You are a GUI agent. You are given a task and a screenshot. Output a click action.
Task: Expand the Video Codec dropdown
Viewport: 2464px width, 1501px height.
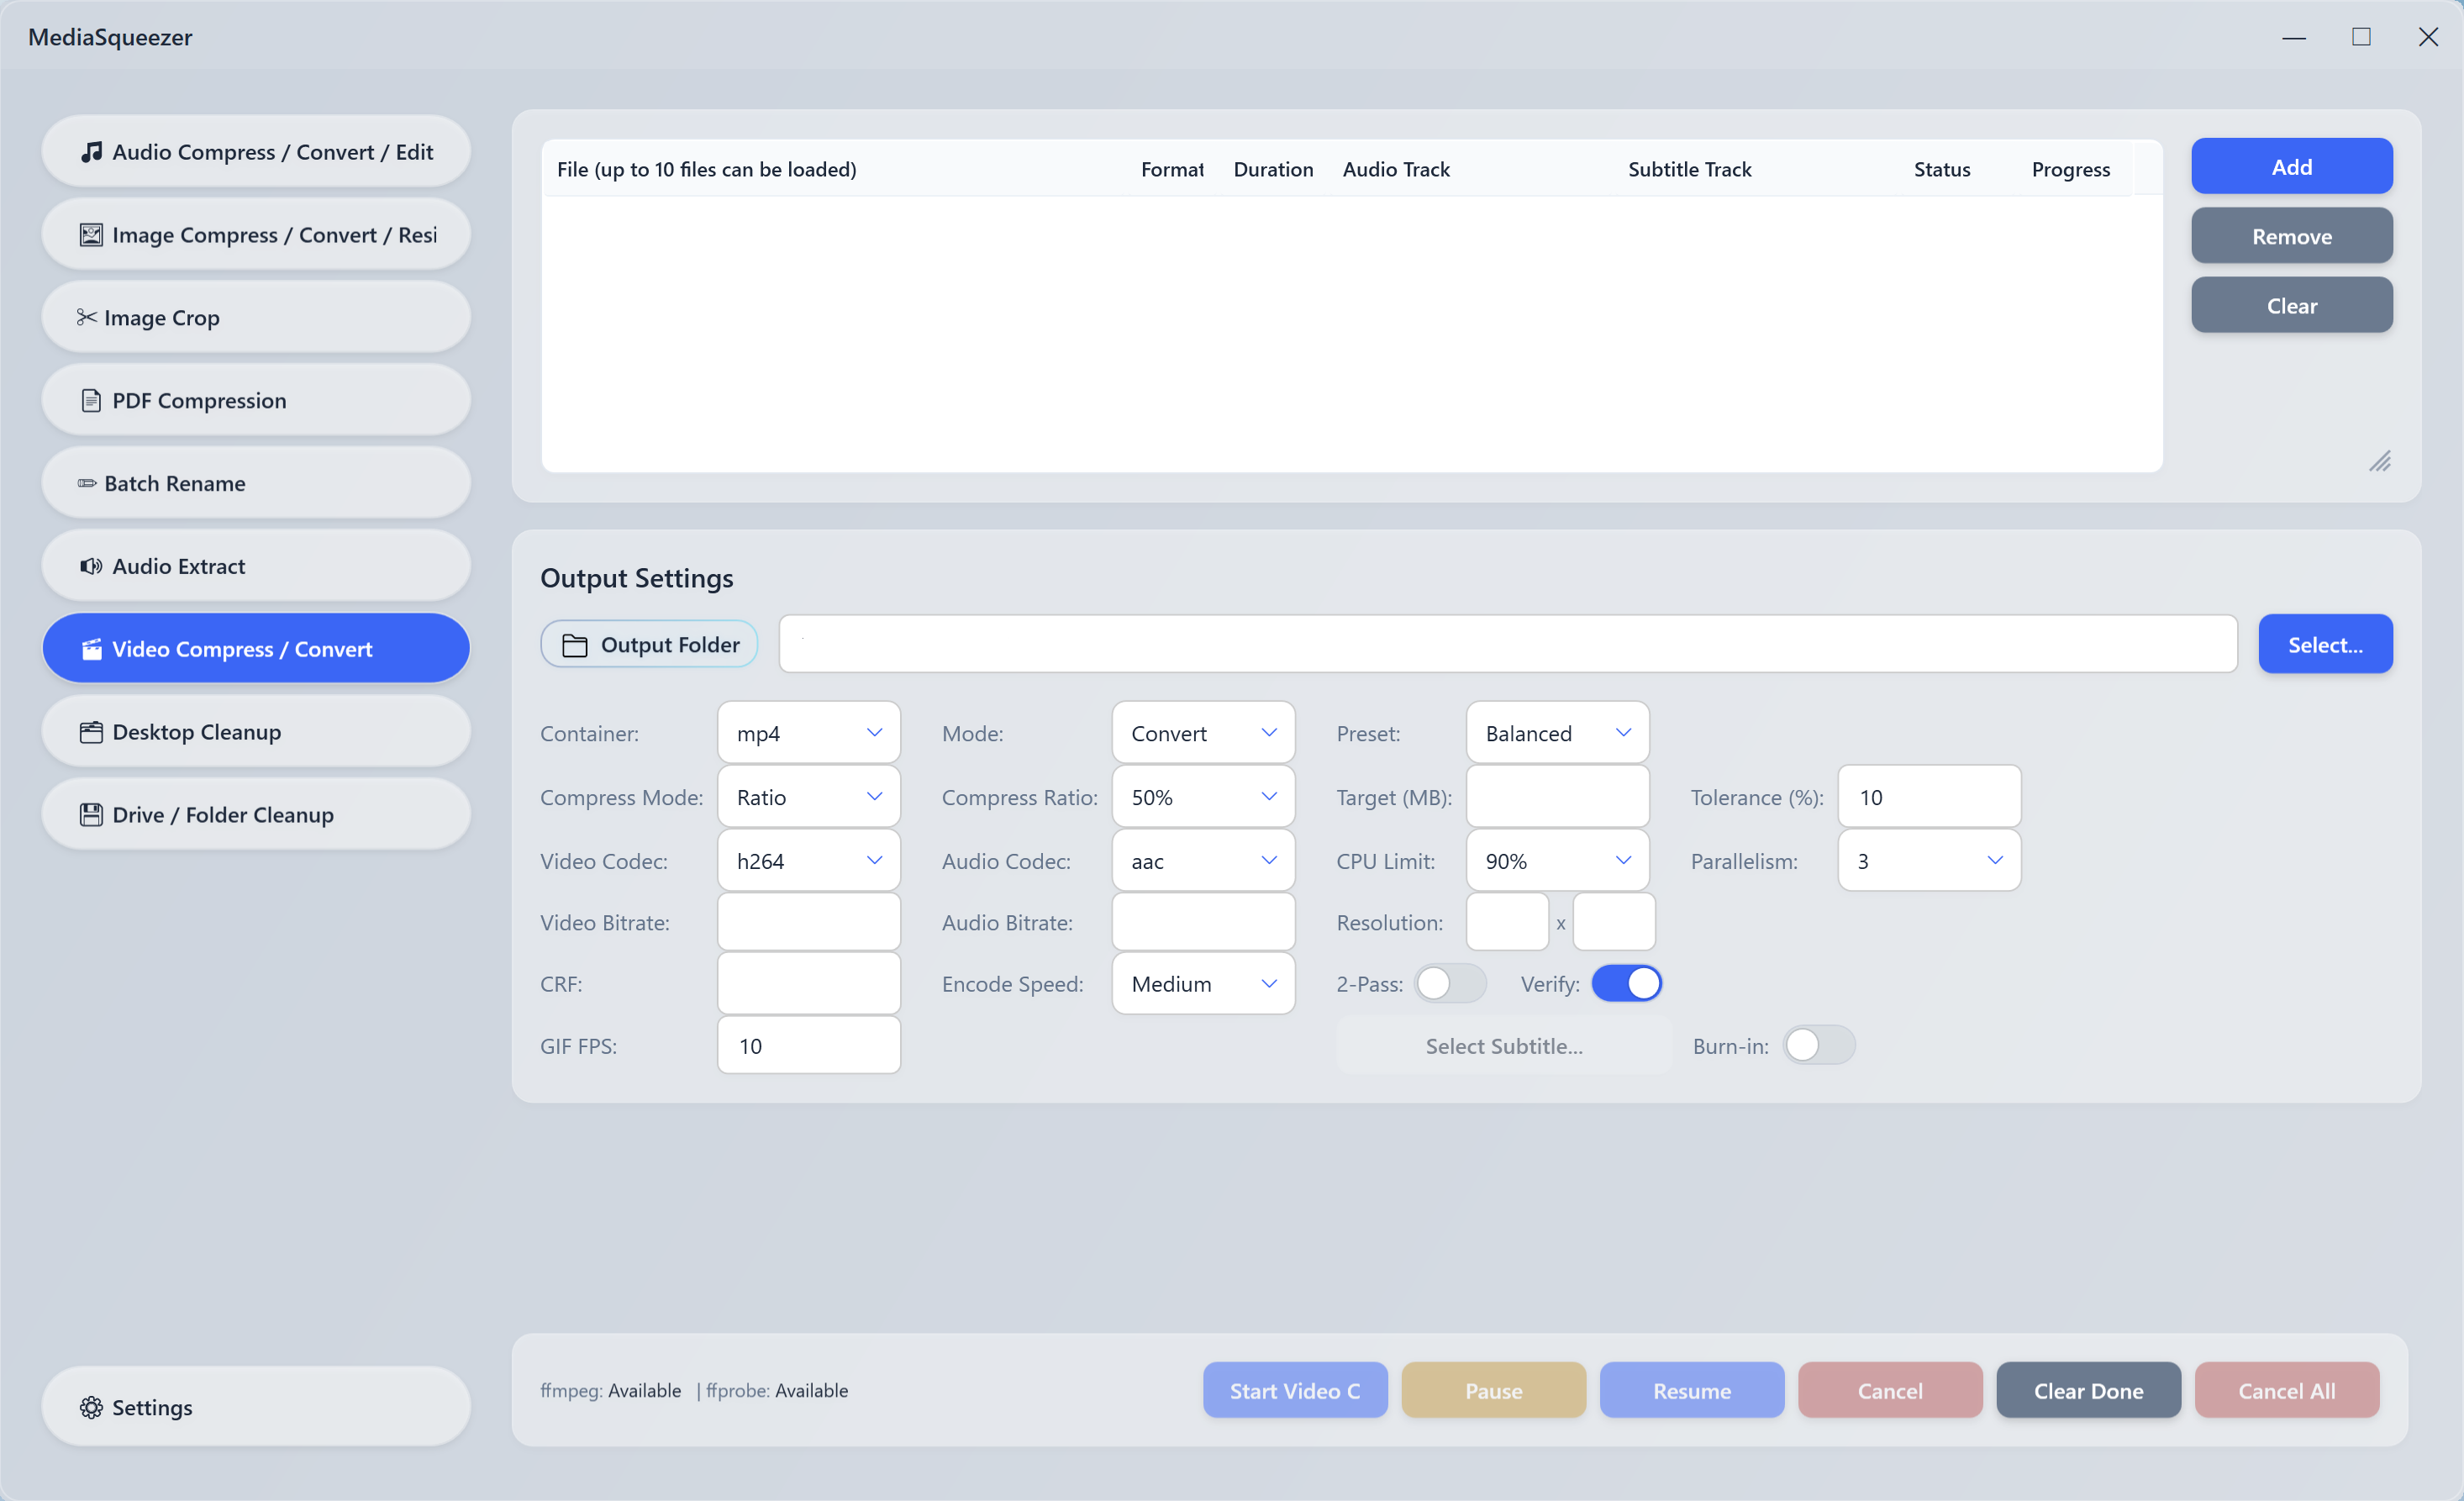point(808,861)
